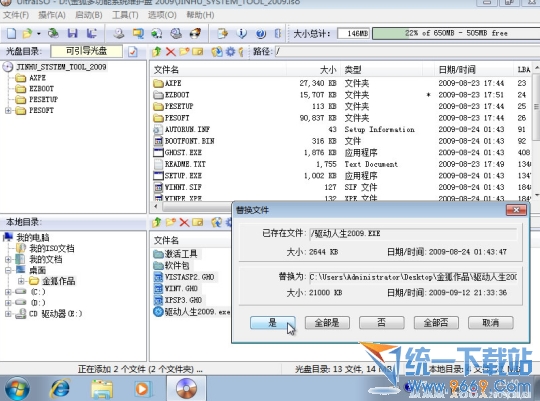Click the New file toolbar icon

(x=11, y=33)
